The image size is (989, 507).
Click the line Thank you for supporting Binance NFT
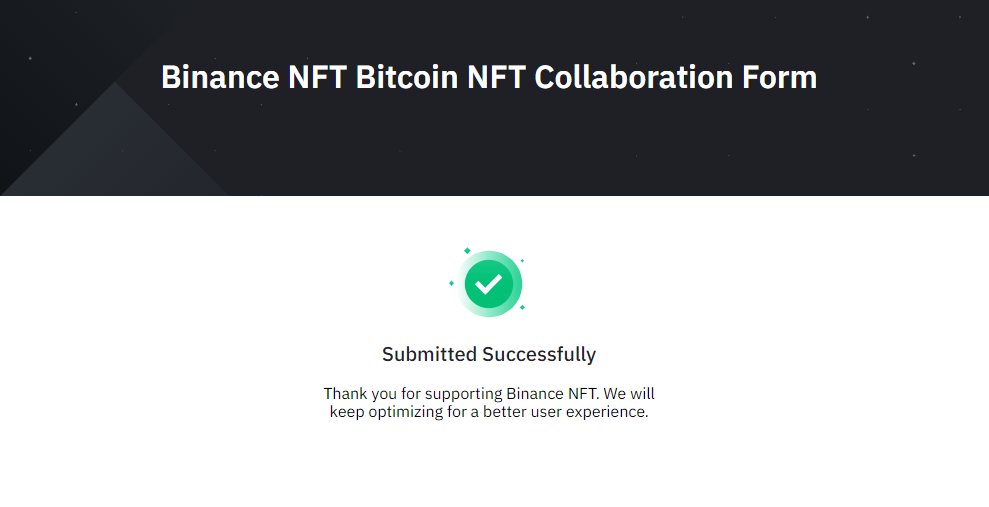point(462,393)
